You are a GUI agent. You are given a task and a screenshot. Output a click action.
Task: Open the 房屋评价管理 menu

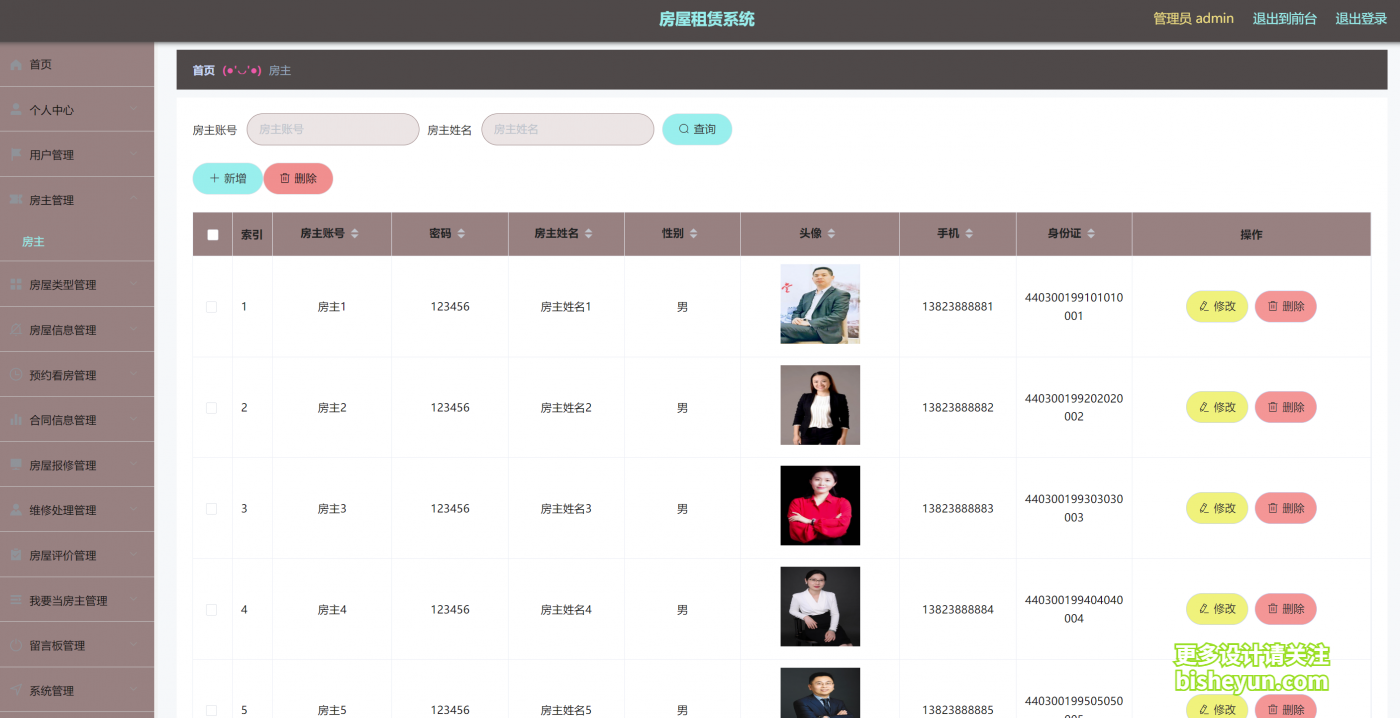click(x=77, y=555)
